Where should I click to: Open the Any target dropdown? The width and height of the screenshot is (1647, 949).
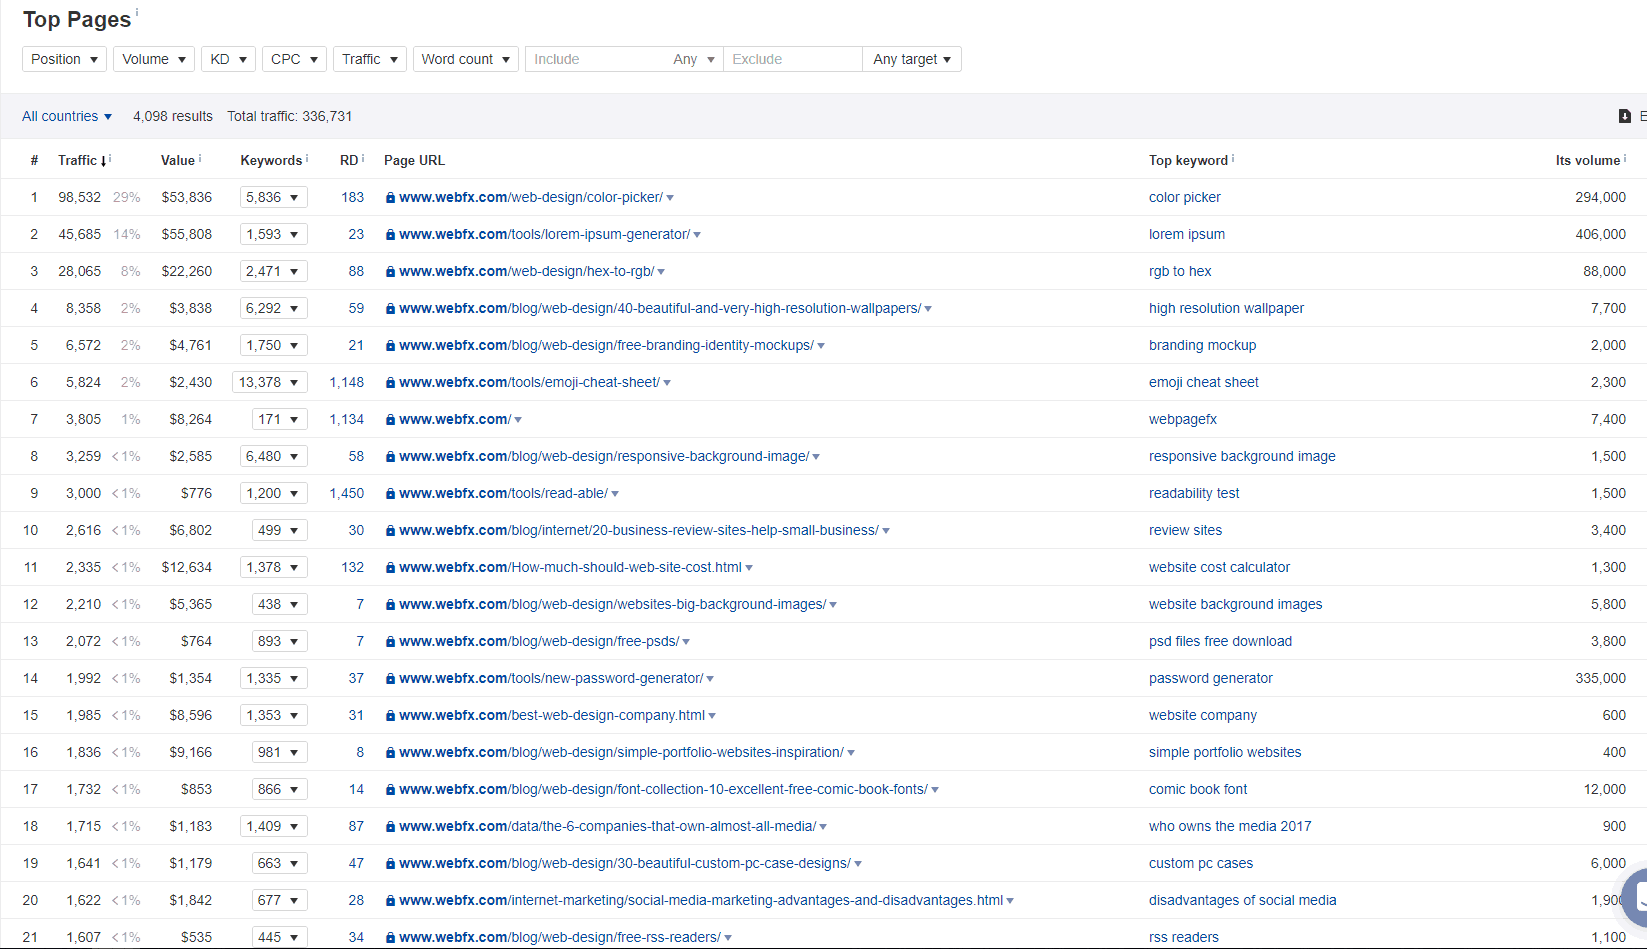911,58
